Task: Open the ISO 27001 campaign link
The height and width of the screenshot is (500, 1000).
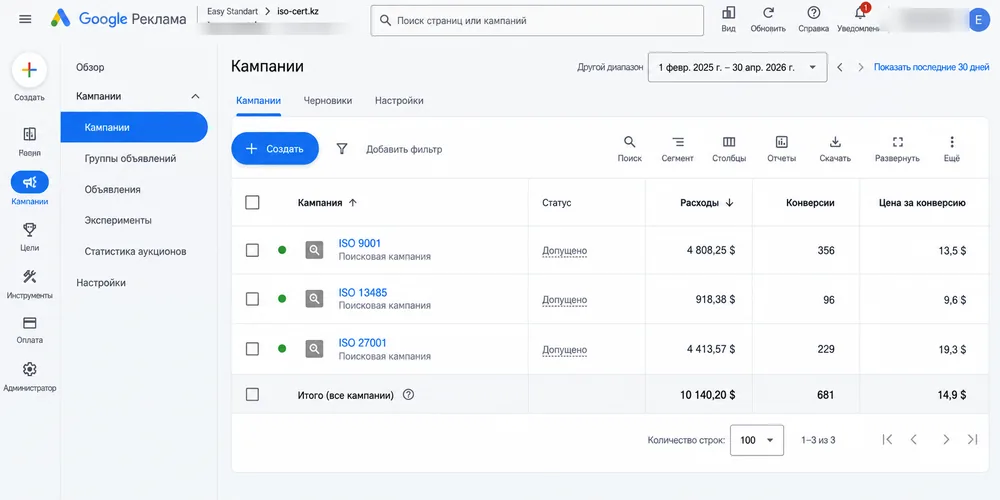Action: pyautogui.click(x=362, y=342)
